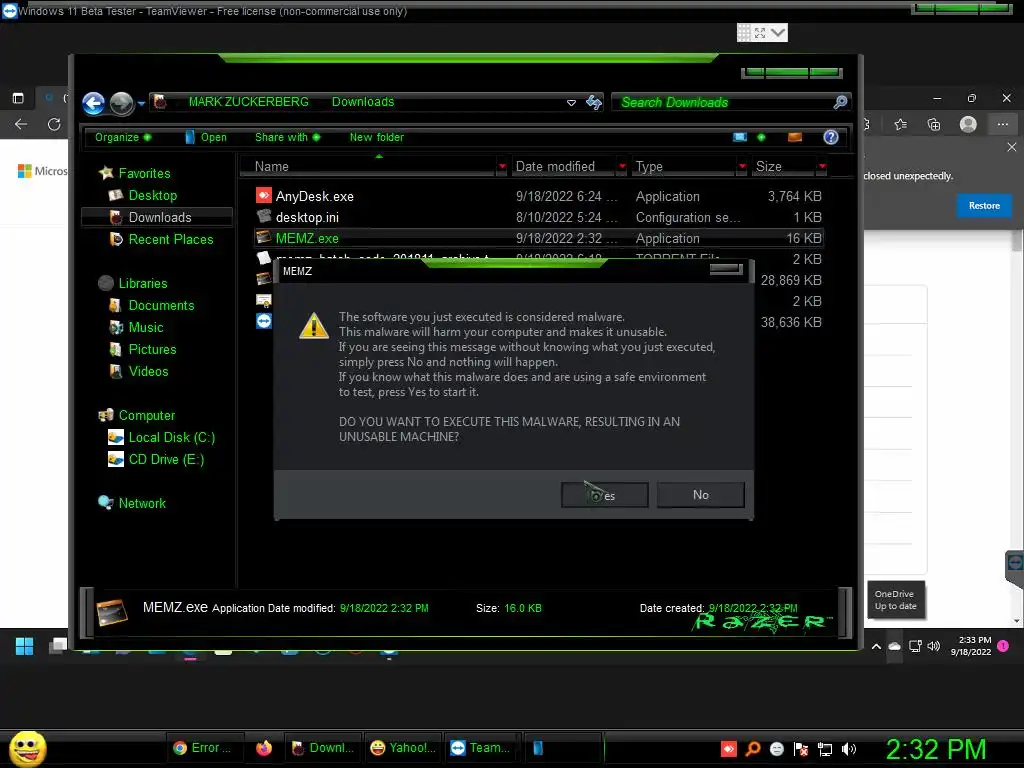The height and width of the screenshot is (768, 1024).
Task: Choose No in the MEMZ malware dialog
Action: [x=701, y=495]
